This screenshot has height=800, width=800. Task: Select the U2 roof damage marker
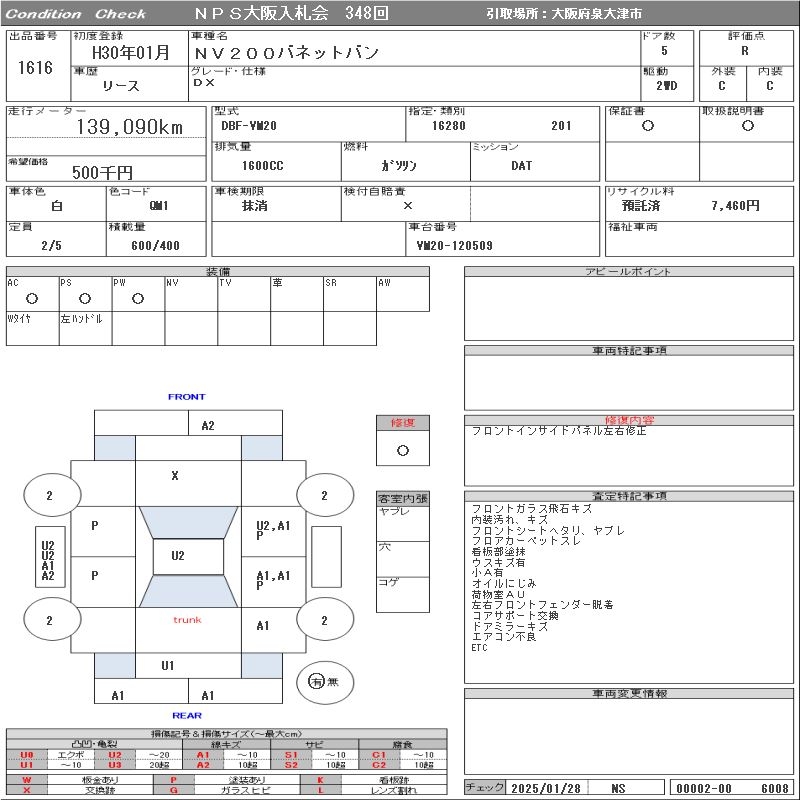(178, 556)
